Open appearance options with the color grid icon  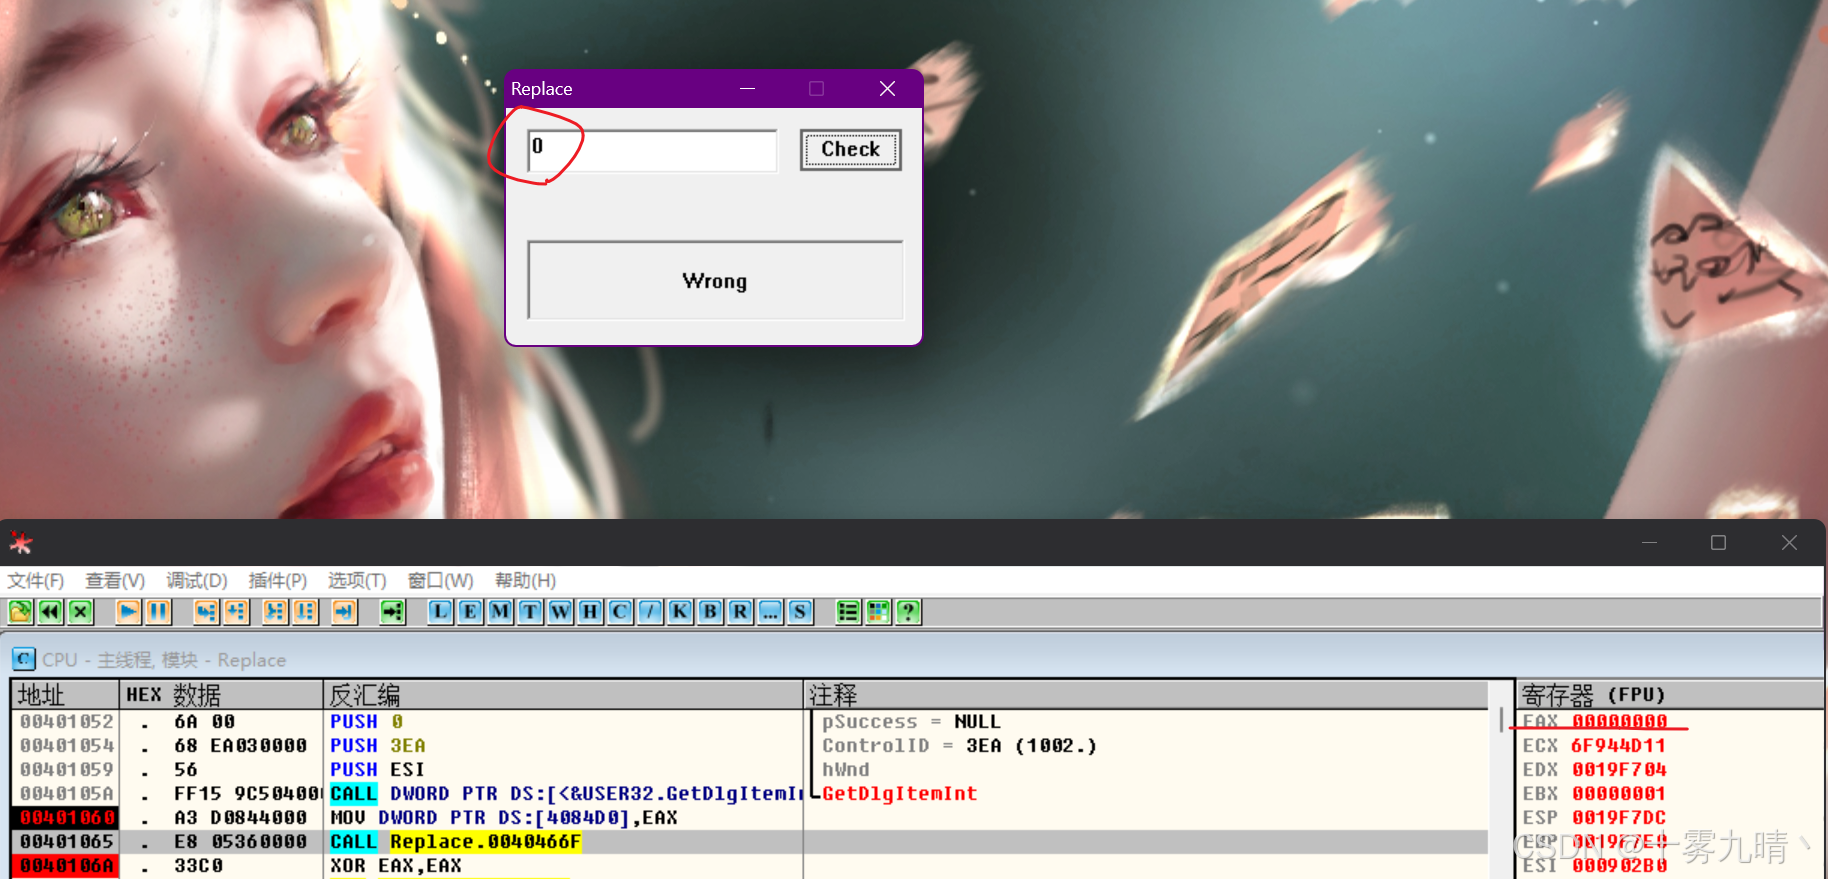pyautogui.click(x=878, y=612)
